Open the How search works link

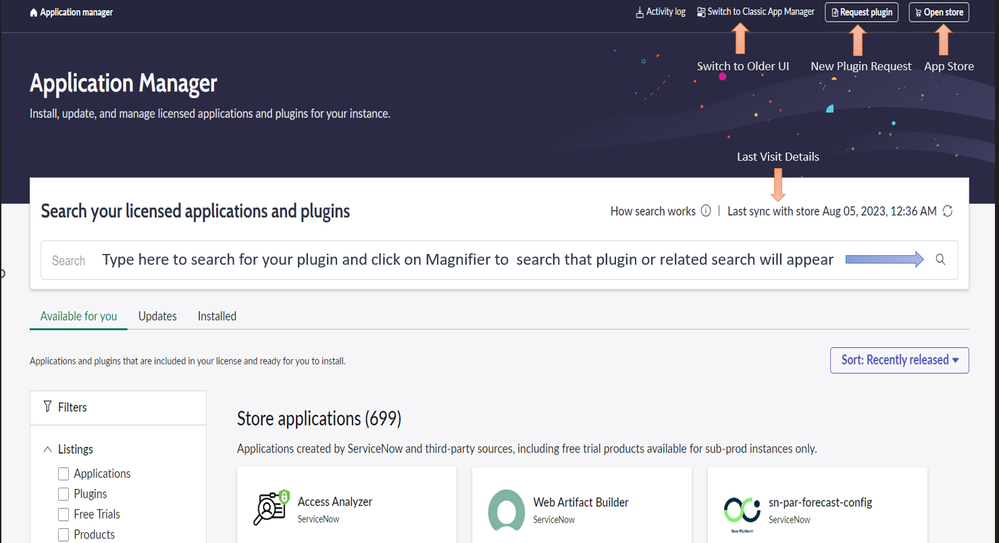coord(652,211)
